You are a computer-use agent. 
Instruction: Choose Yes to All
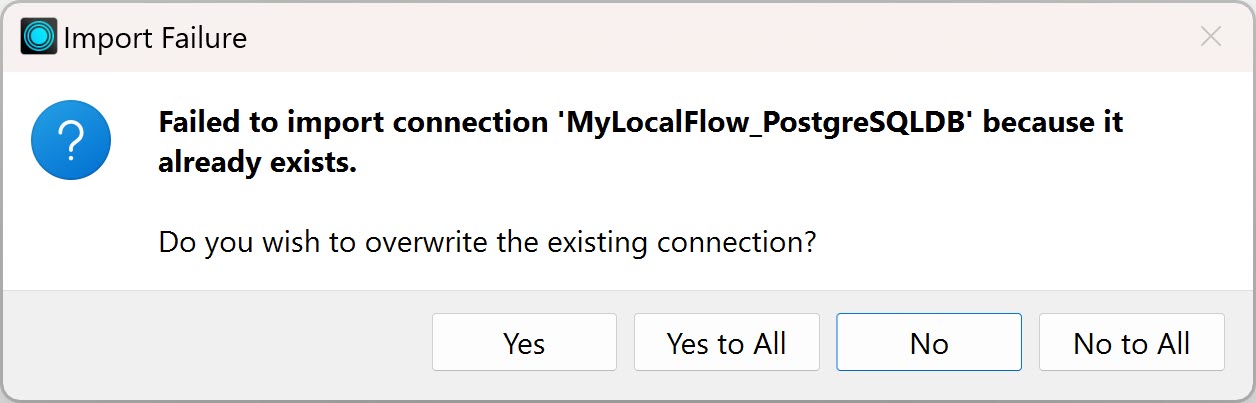click(726, 342)
